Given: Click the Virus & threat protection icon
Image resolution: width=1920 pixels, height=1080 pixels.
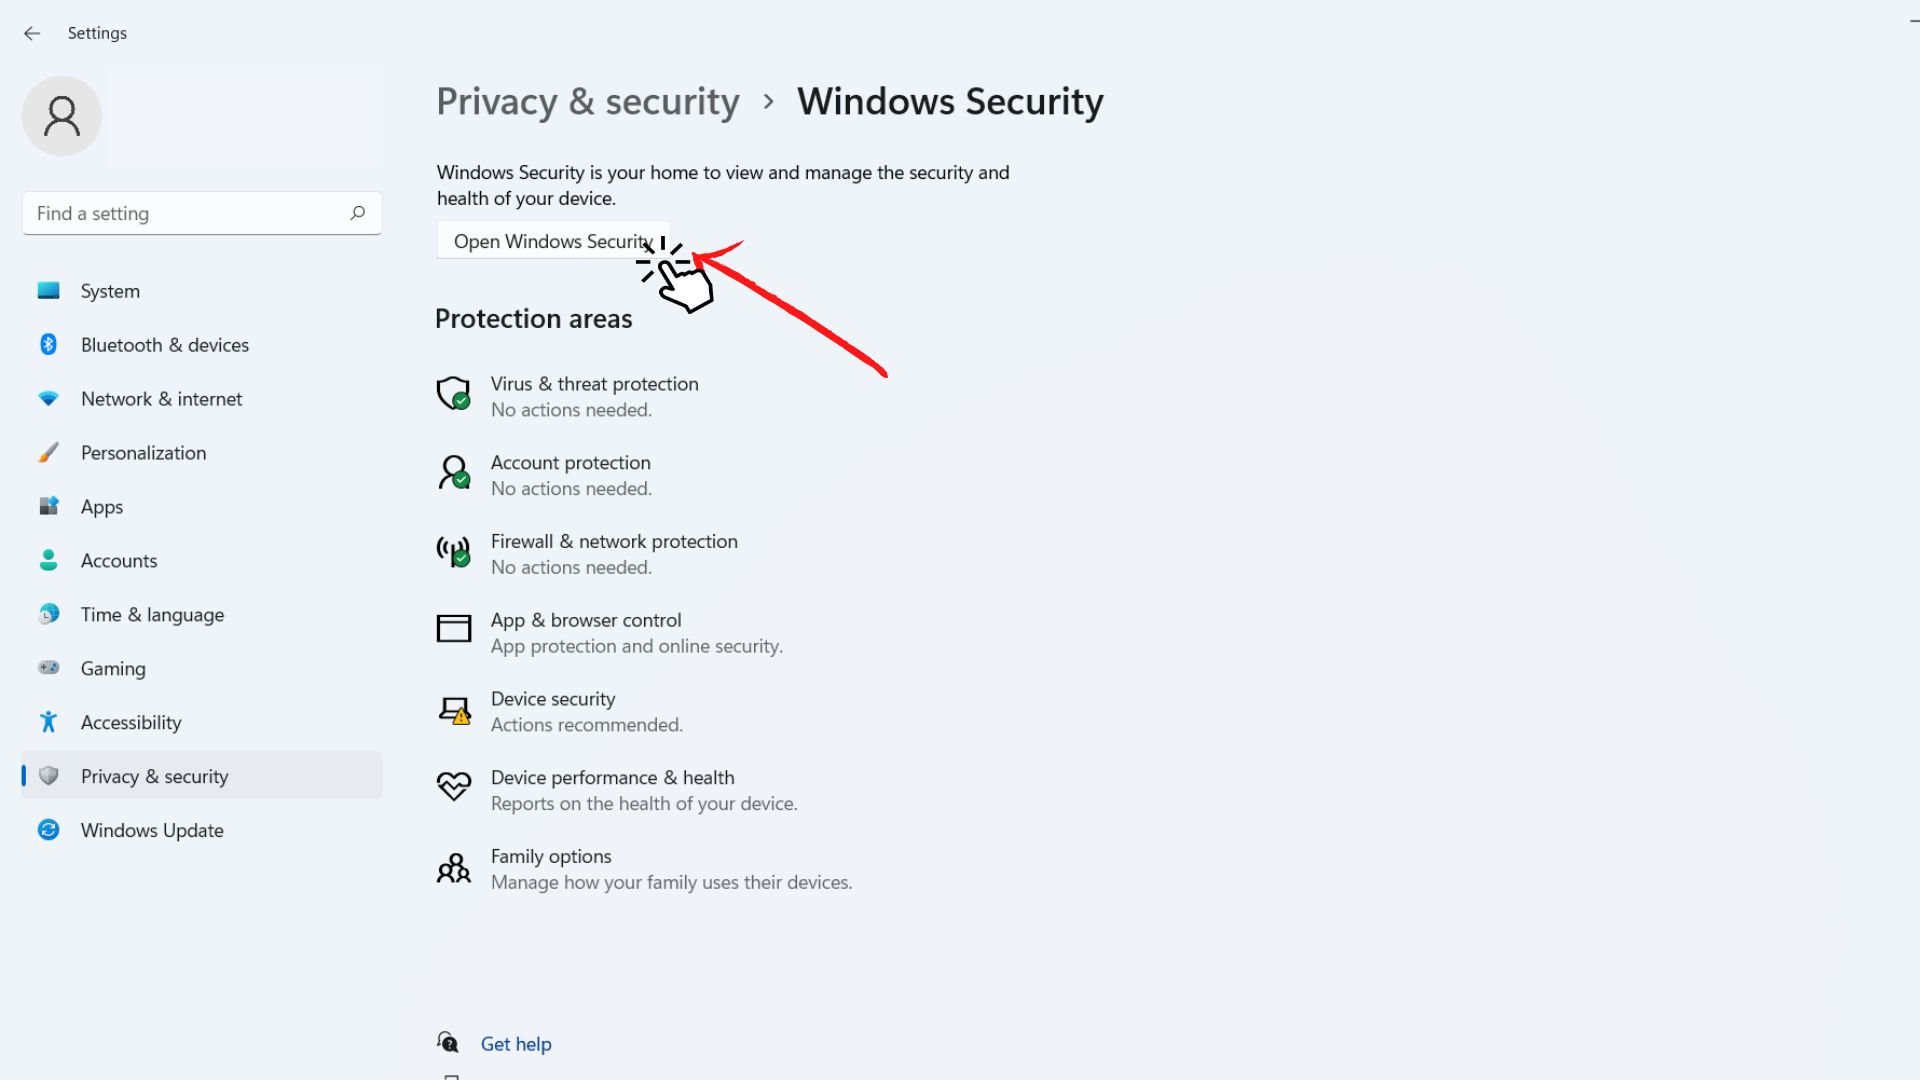Looking at the screenshot, I should pyautogui.click(x=454, y=392).
